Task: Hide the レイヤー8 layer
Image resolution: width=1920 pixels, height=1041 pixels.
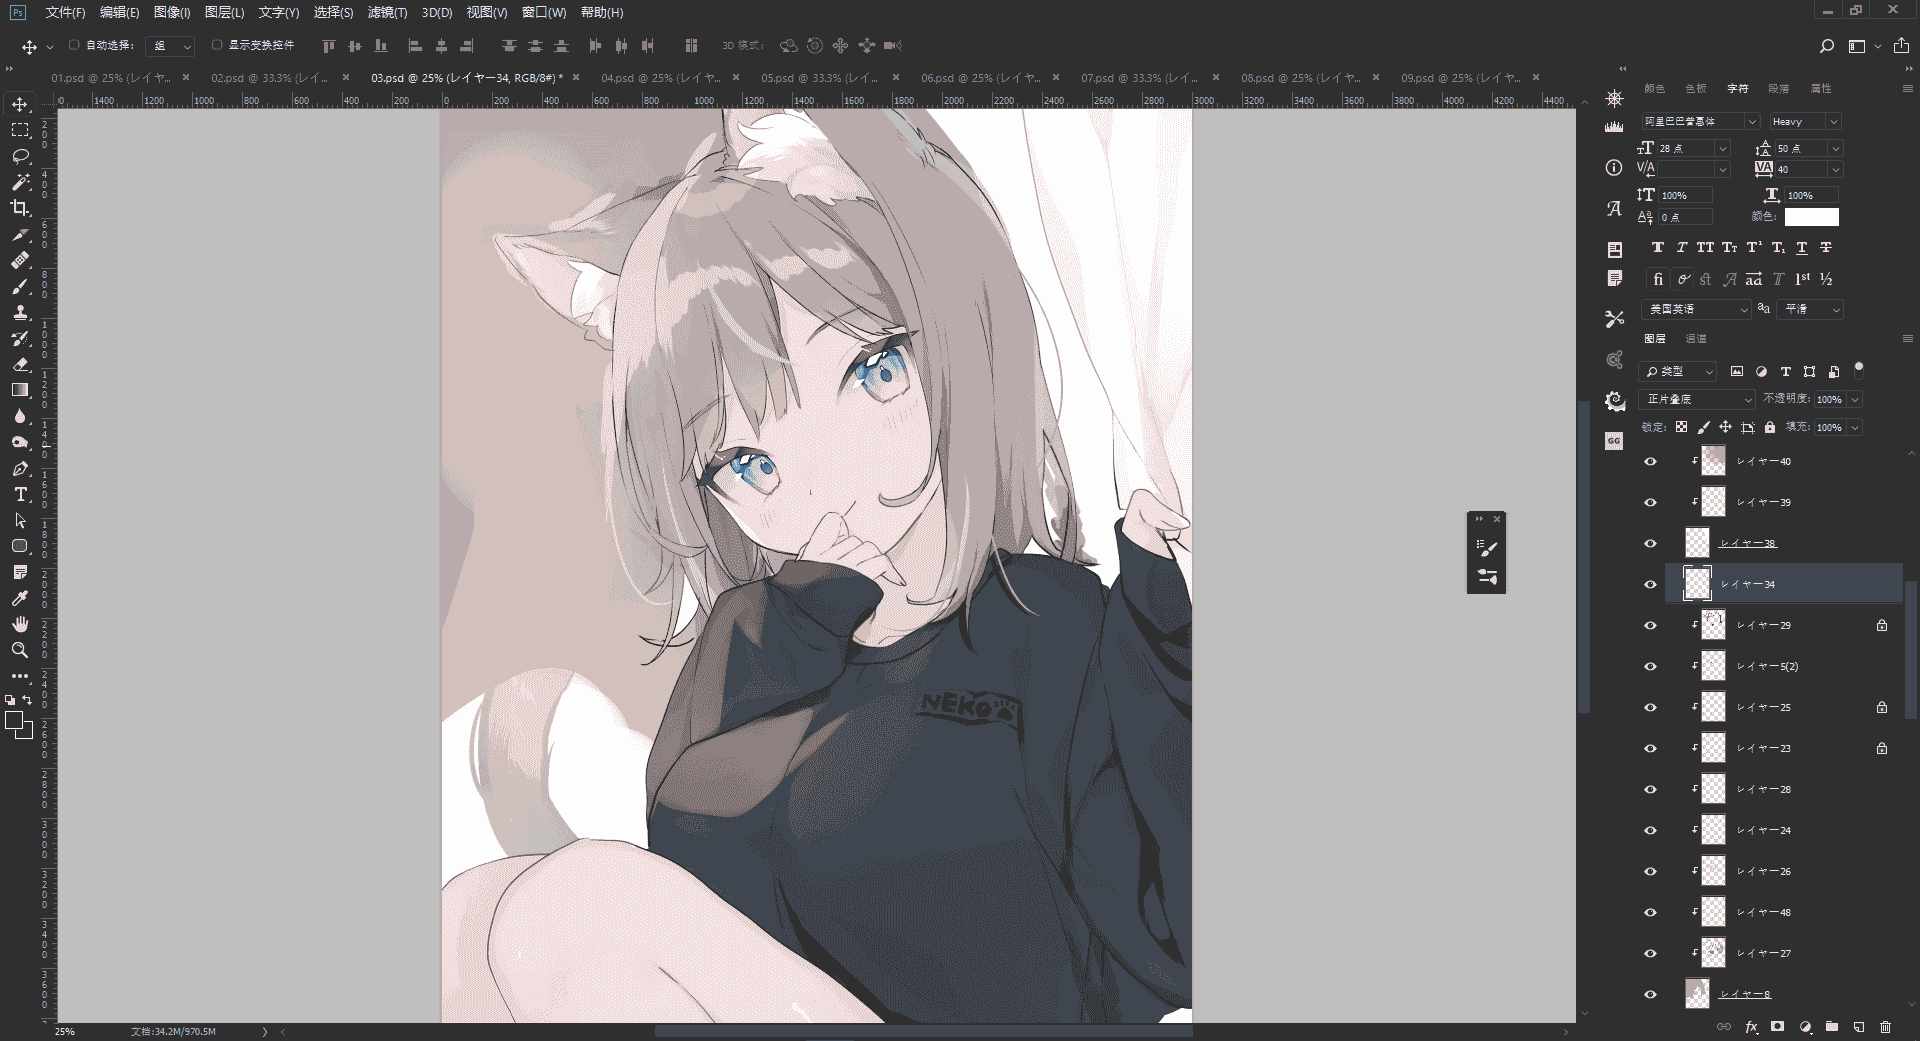Action: tap(1651, 995)
